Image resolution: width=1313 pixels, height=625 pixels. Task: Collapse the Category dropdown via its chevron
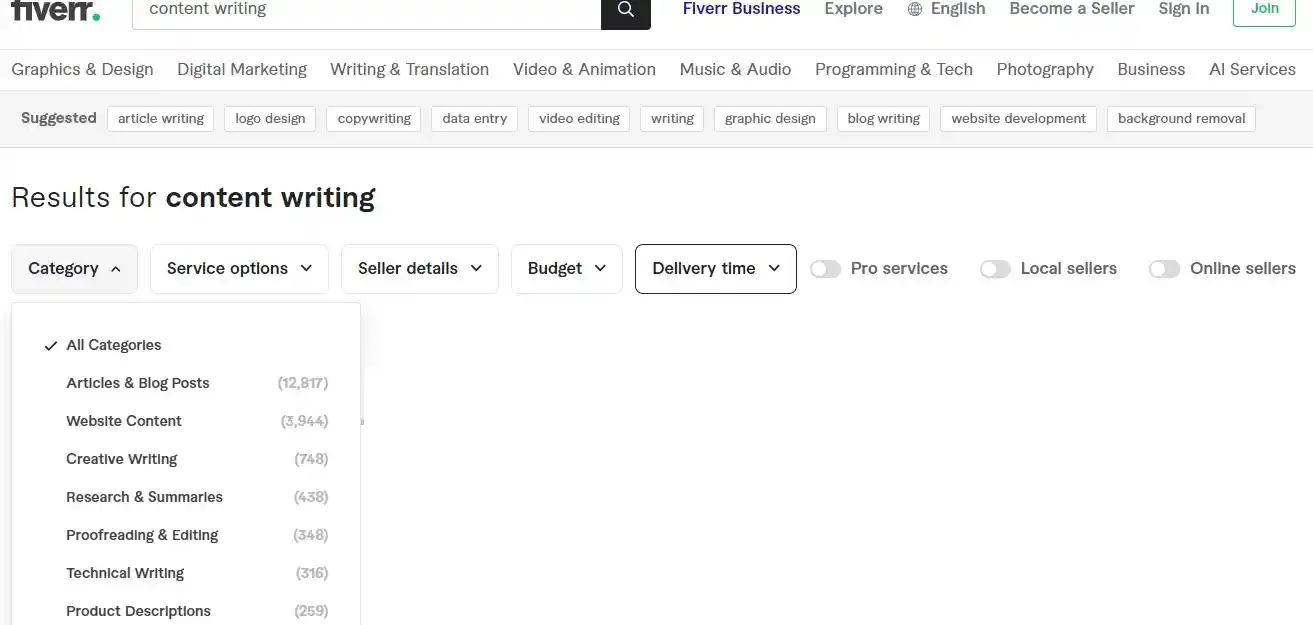click(113, 268)
